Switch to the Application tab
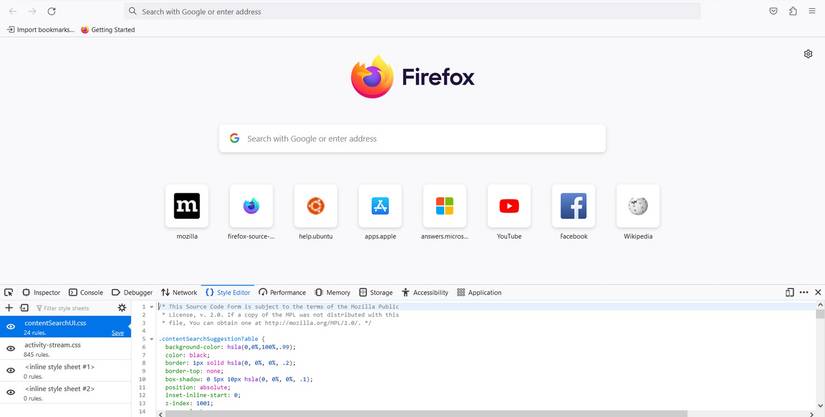The height and width of the screenshot is (417, 825). coord(479,292)
